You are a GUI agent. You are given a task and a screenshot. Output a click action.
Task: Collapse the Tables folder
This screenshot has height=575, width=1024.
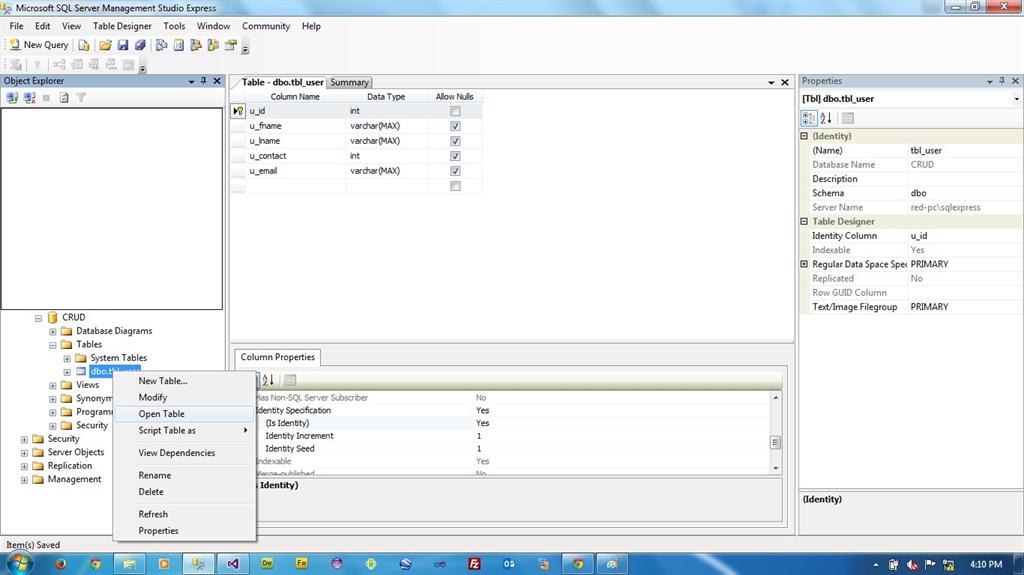pos(53,345)
